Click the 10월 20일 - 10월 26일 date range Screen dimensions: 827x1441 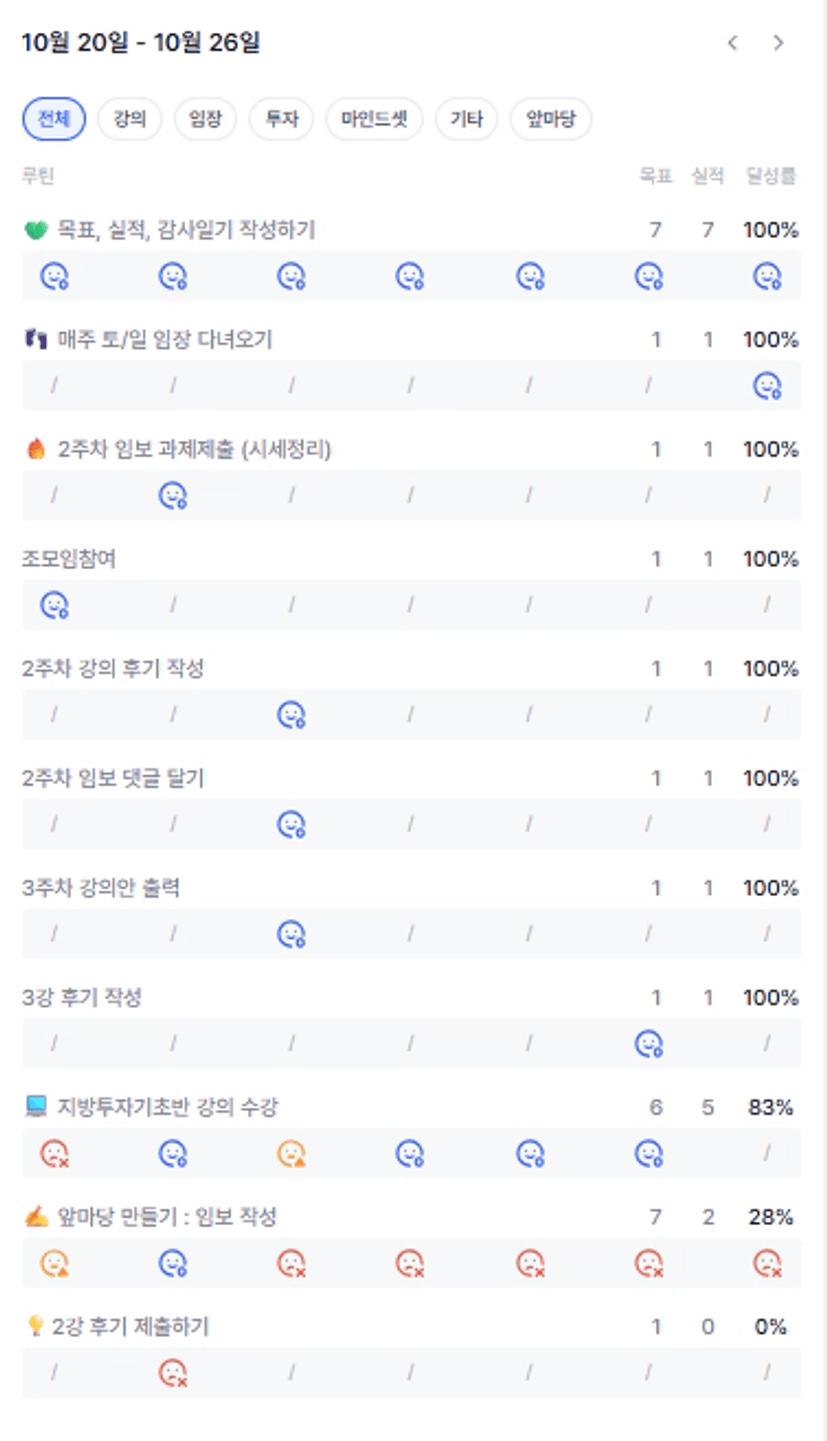[141, 43]
